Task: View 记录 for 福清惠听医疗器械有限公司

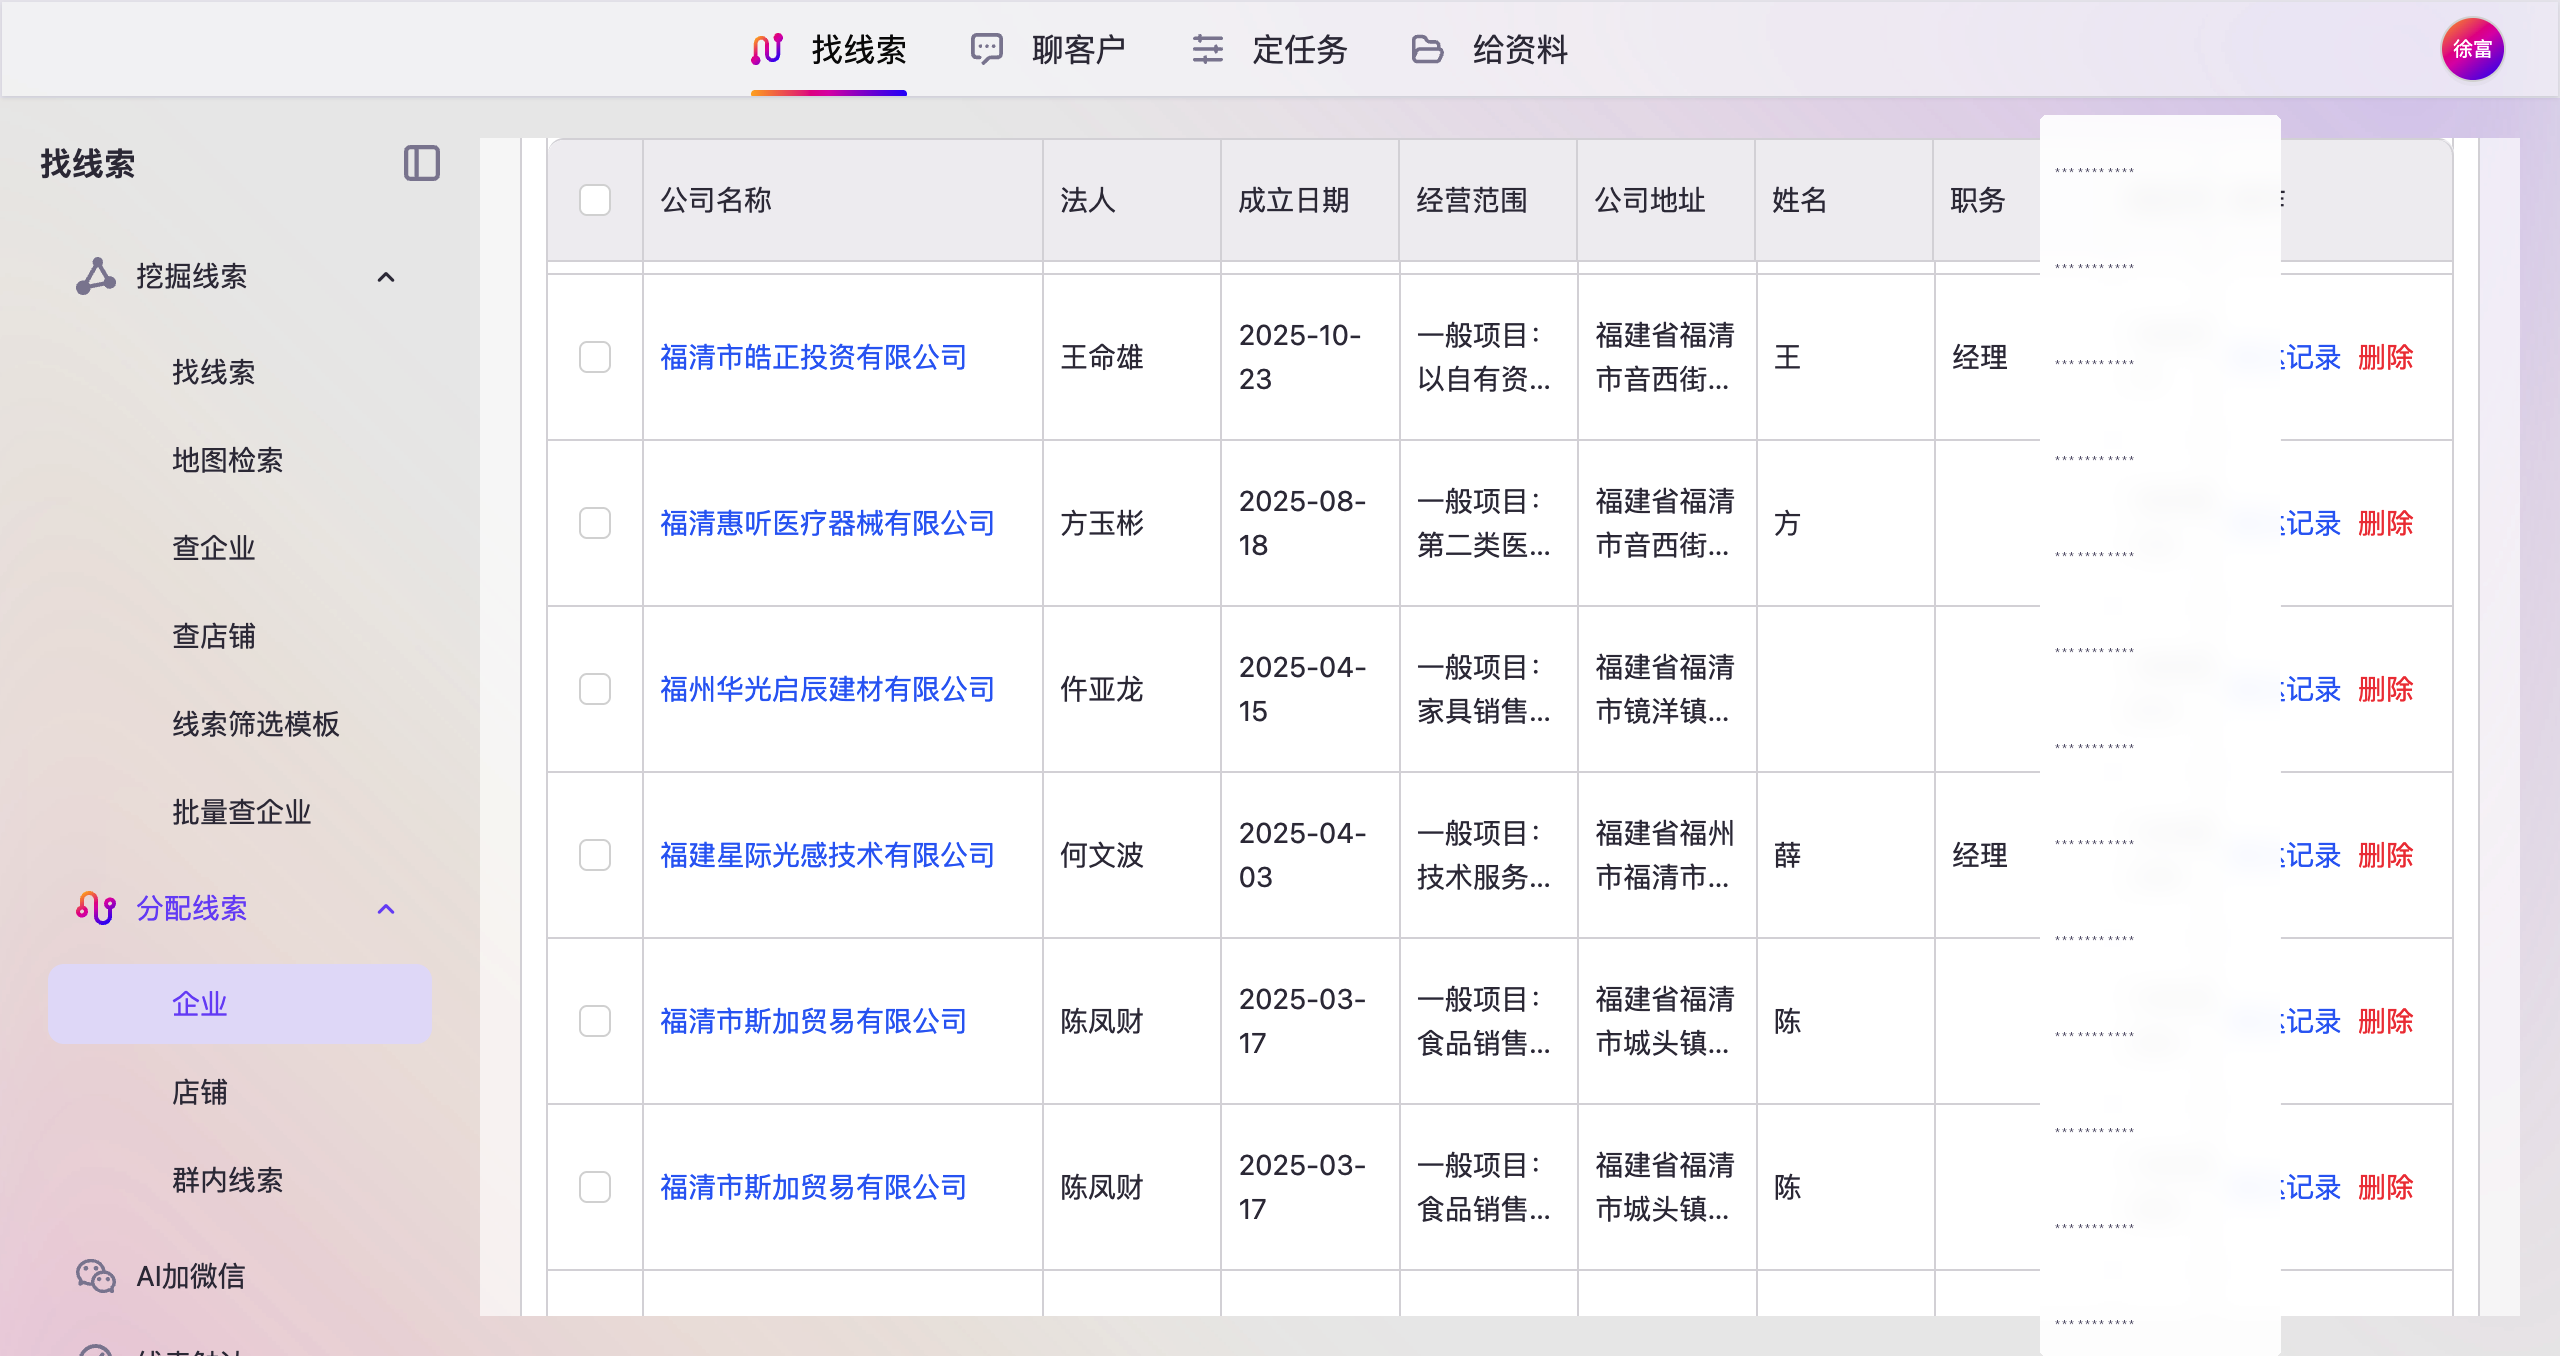Action: (x=2311, y=523)
